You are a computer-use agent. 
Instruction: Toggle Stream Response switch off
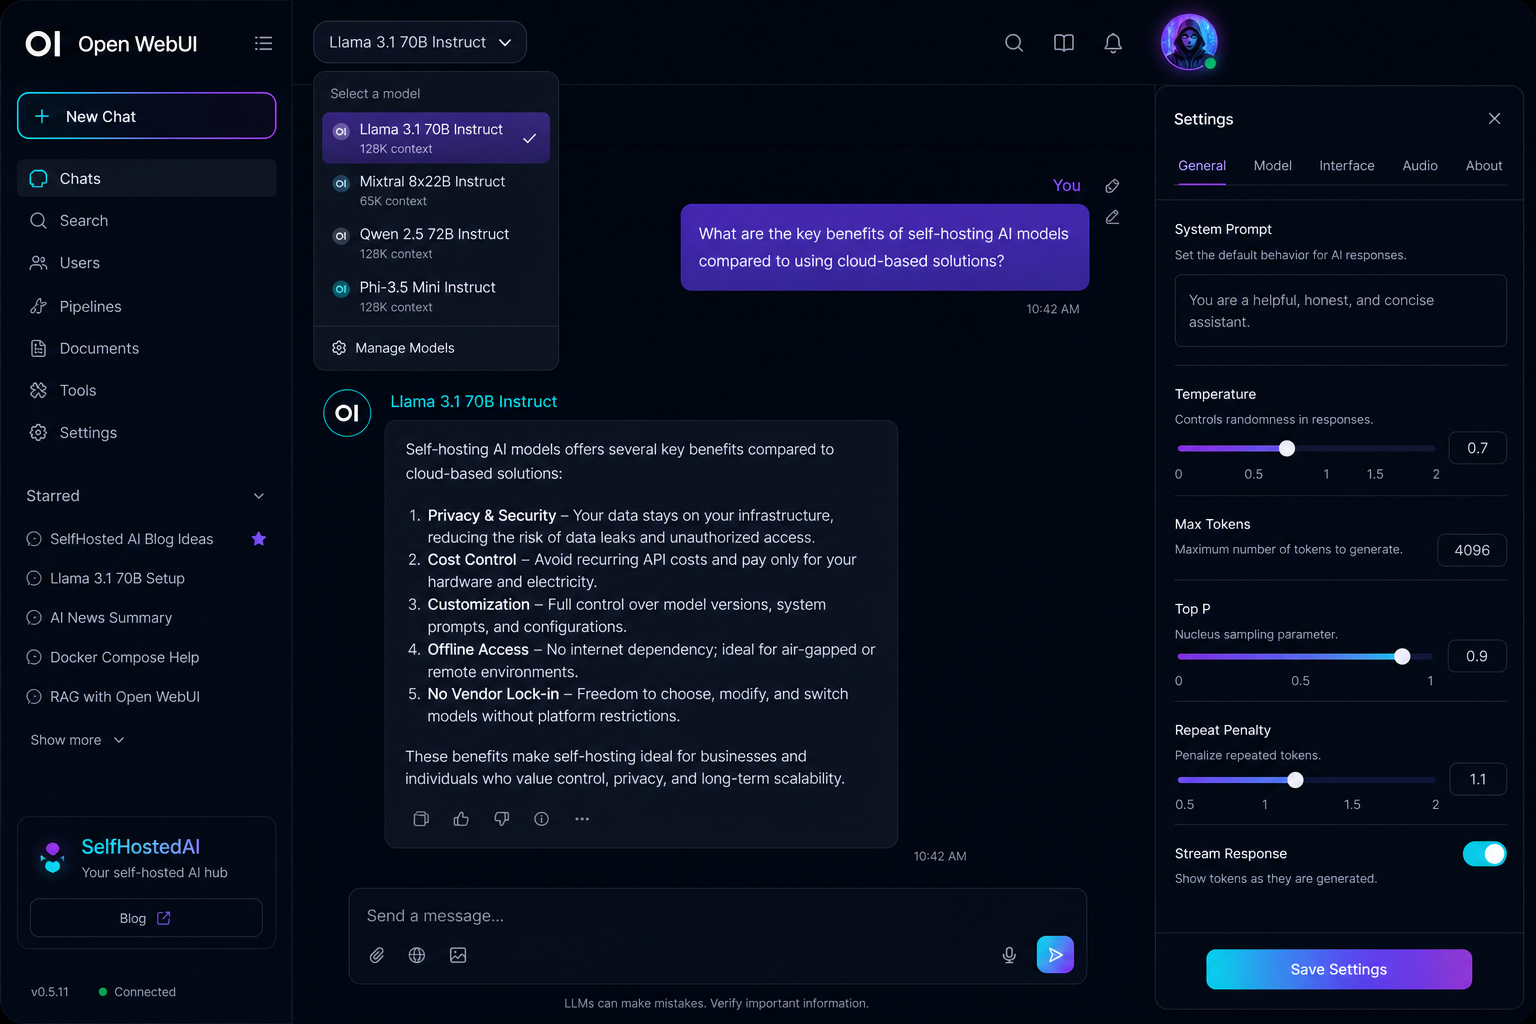[x=1484, y=854]
